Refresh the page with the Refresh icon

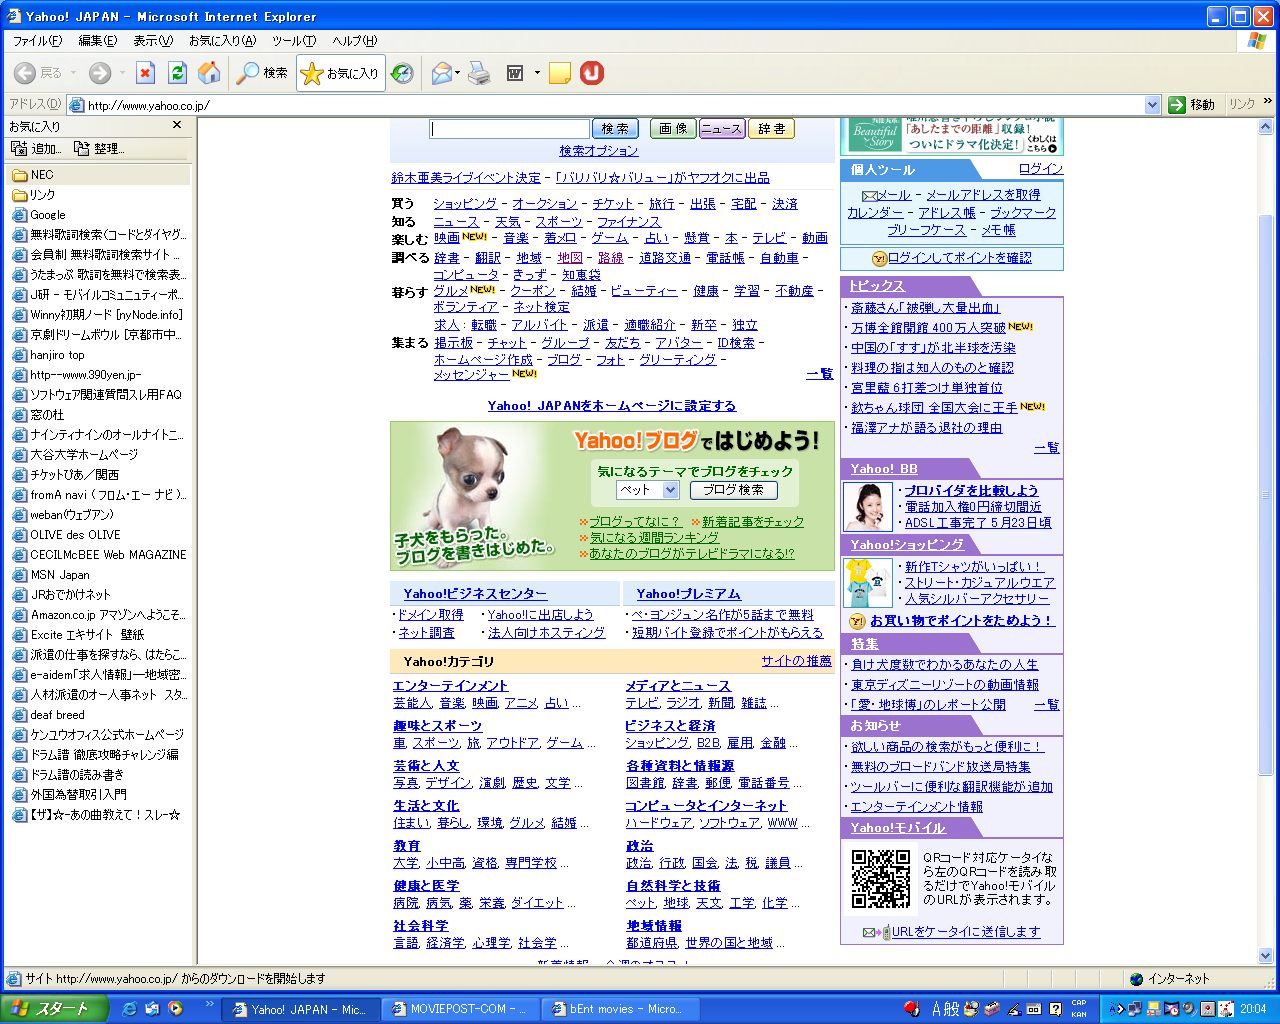(x=178, y=73)
